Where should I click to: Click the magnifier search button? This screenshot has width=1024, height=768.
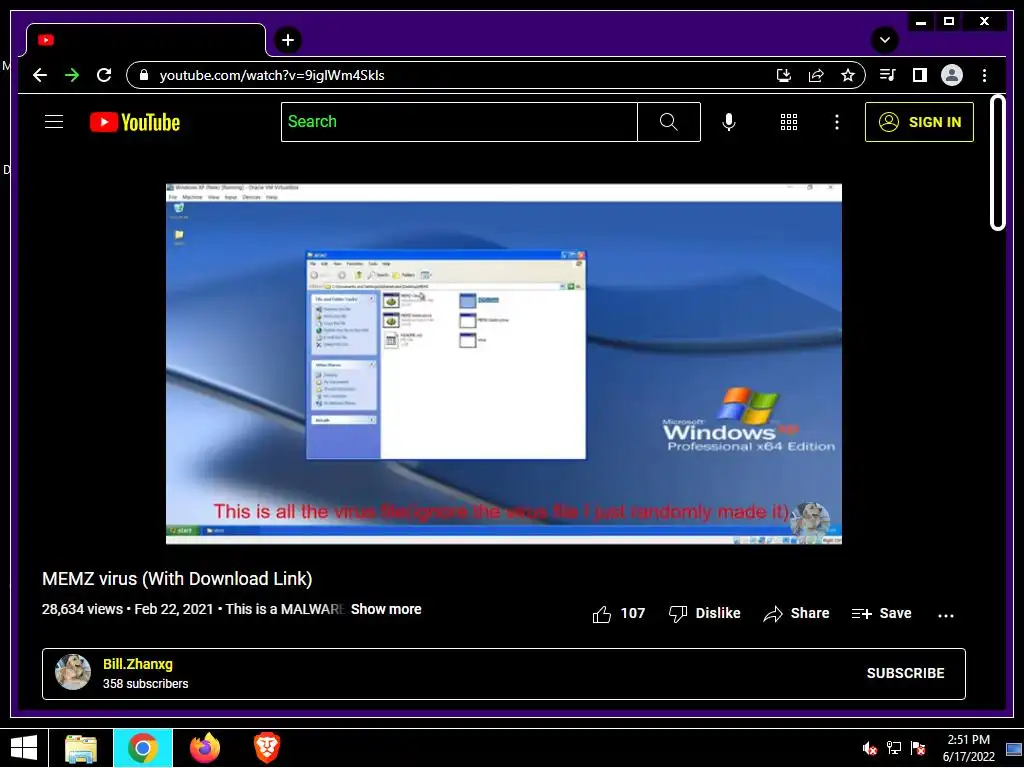point(669,121)
